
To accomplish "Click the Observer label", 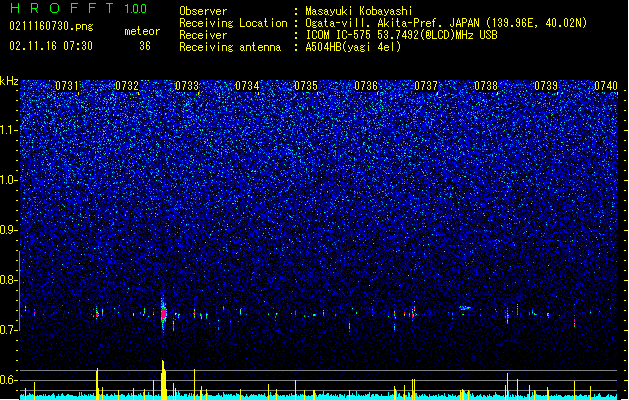I will [203, 11].
